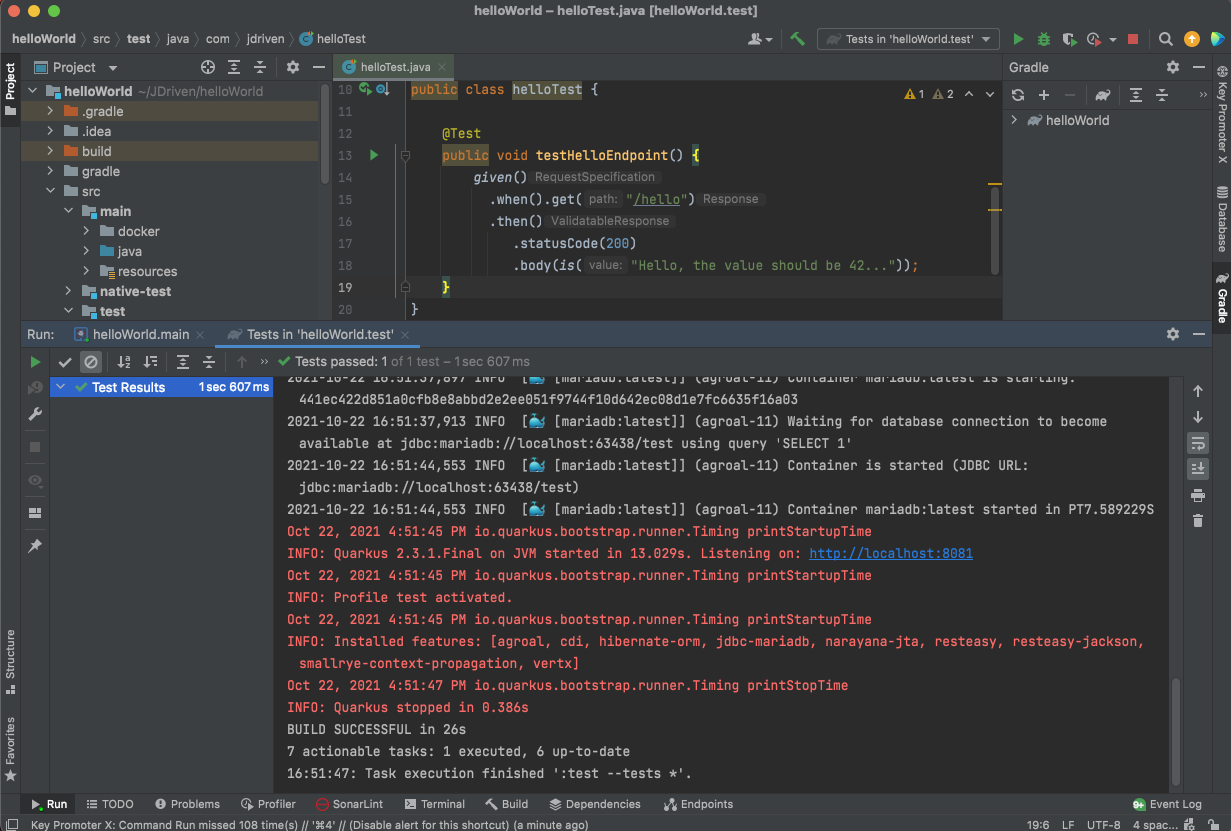The image size is (1231, 831).
Task: Select the build folder in Project tree
Action: [96, 151]
